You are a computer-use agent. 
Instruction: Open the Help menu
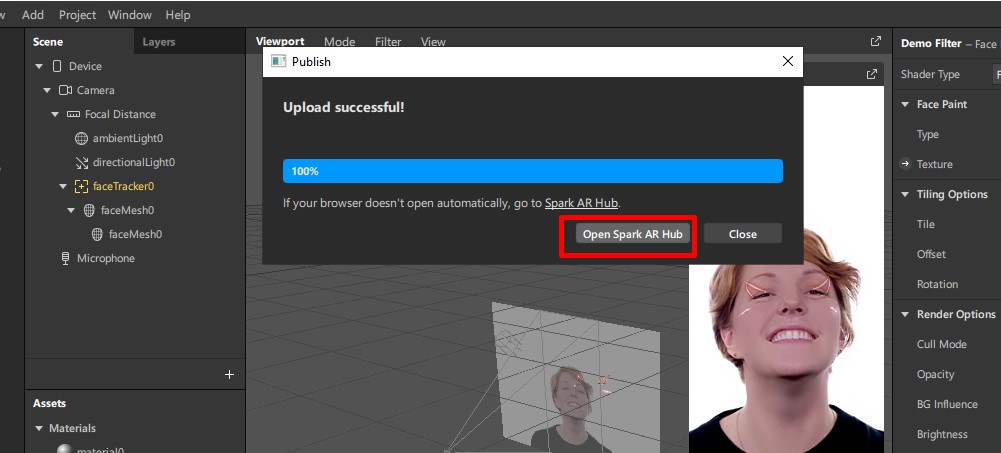click(177, 15)
